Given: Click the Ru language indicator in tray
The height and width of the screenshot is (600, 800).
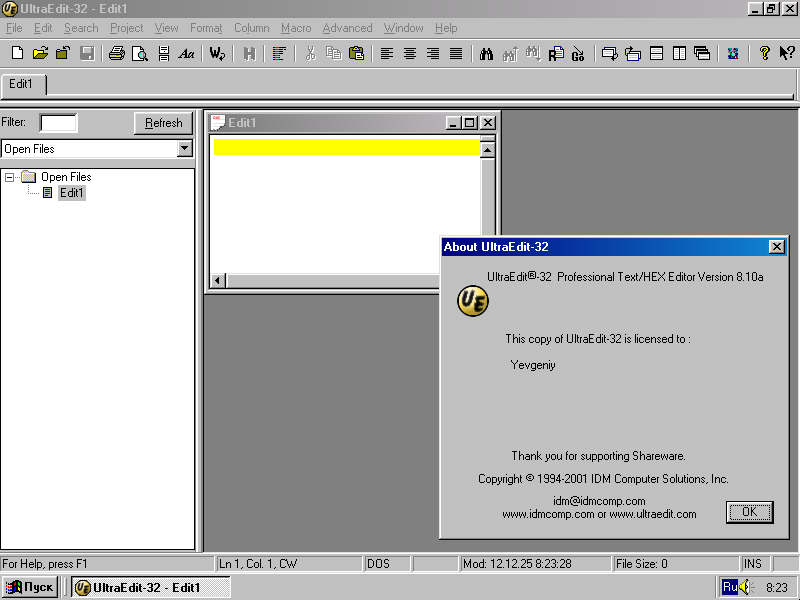Looking at the screenshot, I should point(730,587).
